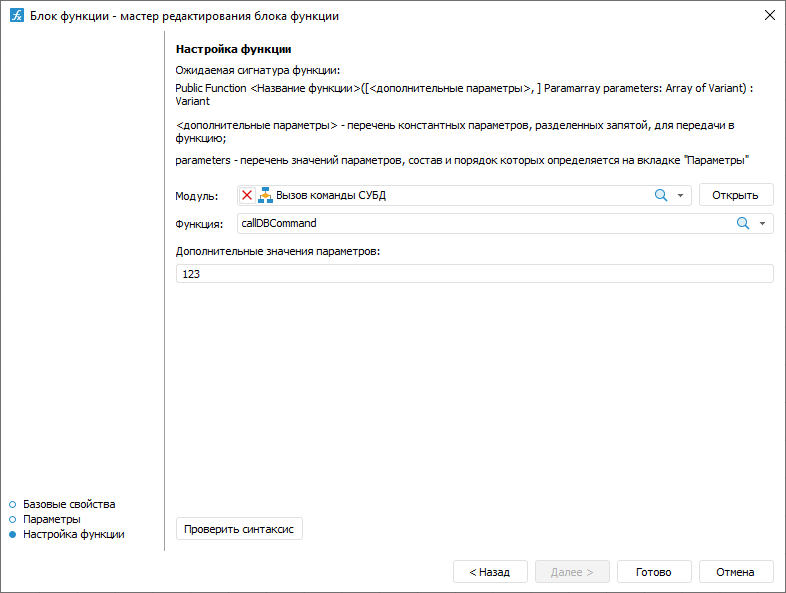Click the function search magnifier icon
The image size is (786, 593).
743,224
